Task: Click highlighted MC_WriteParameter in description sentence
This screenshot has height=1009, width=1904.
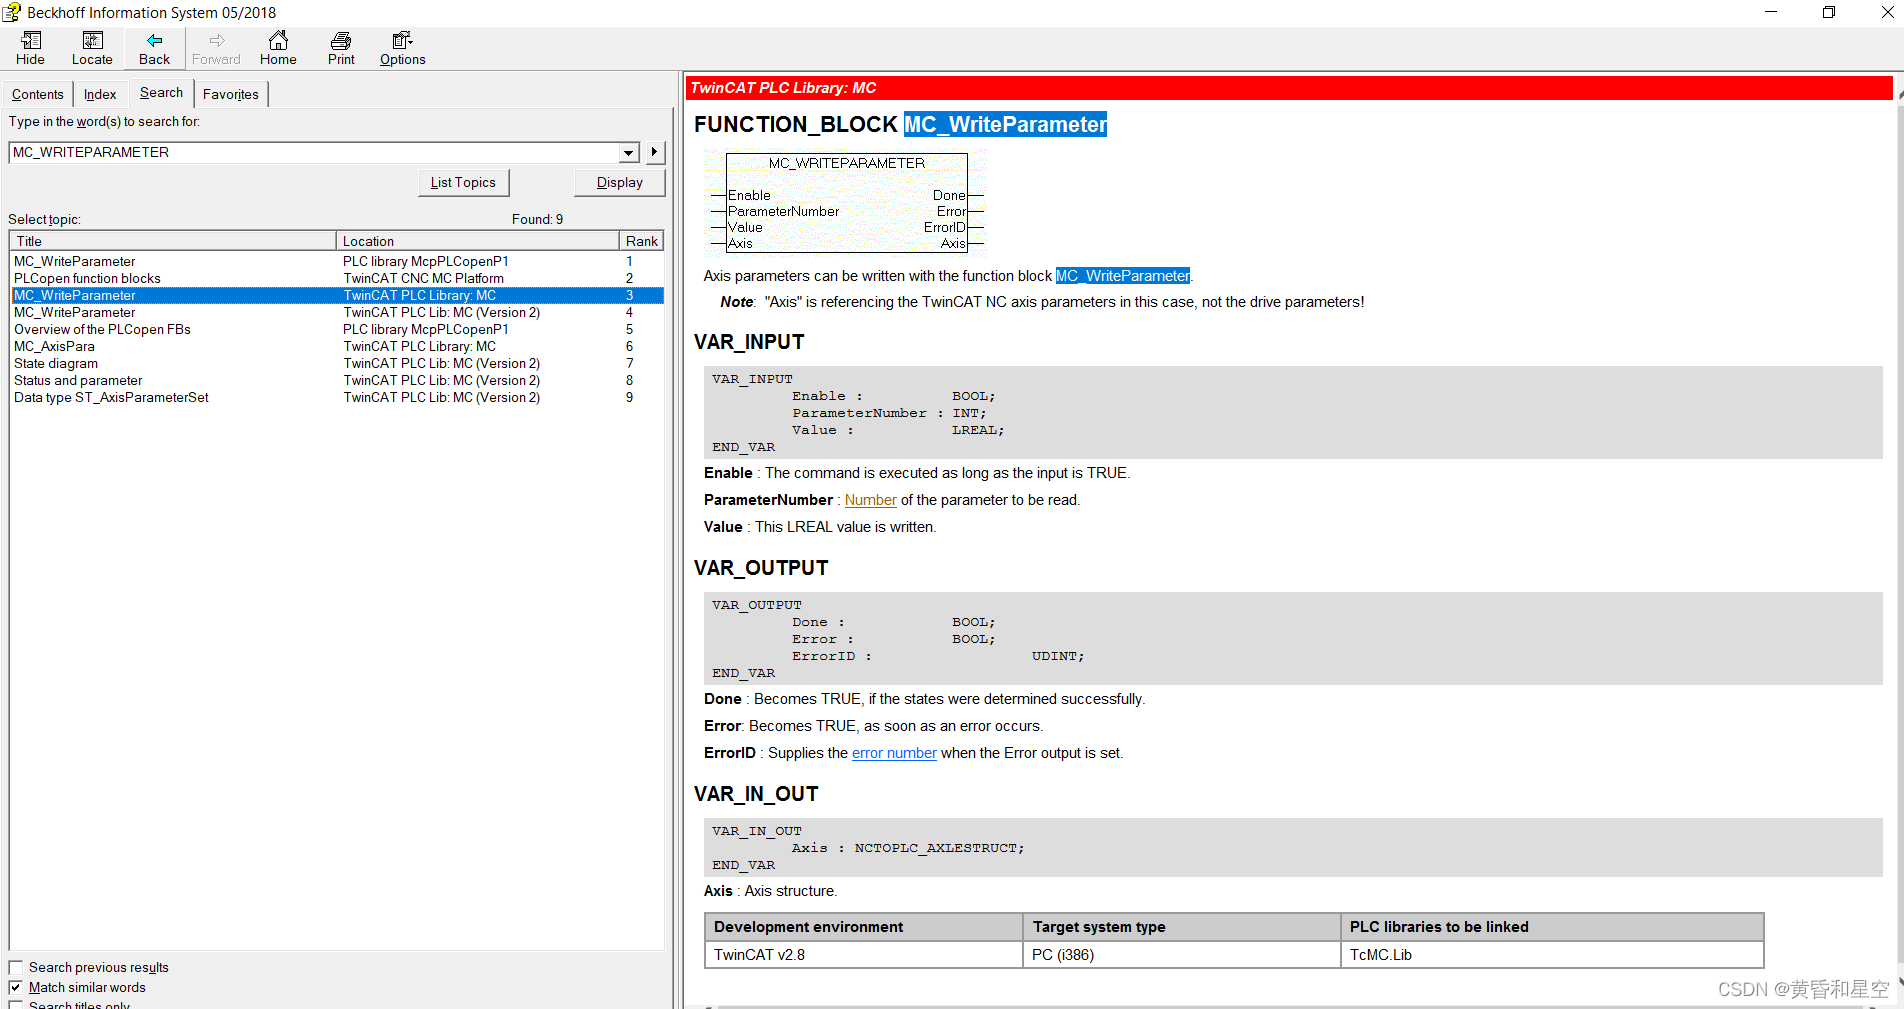Action: 1122,276
